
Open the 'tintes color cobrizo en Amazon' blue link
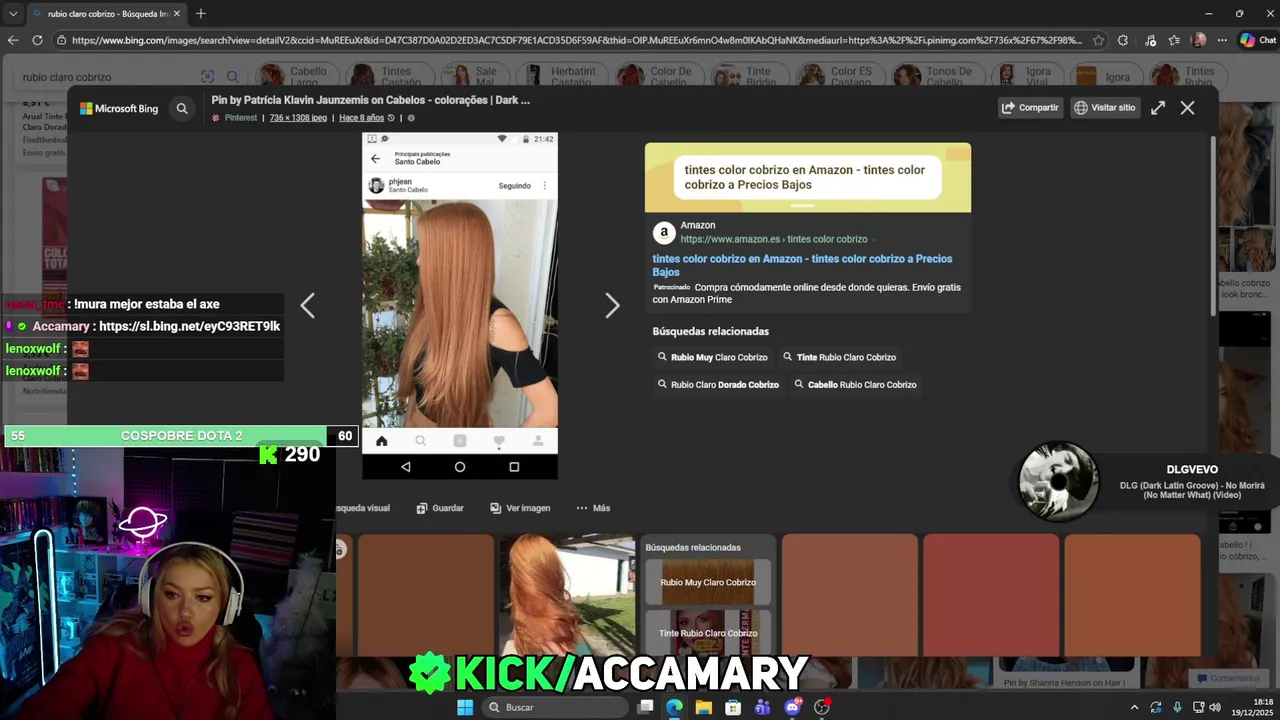point(802,265)
